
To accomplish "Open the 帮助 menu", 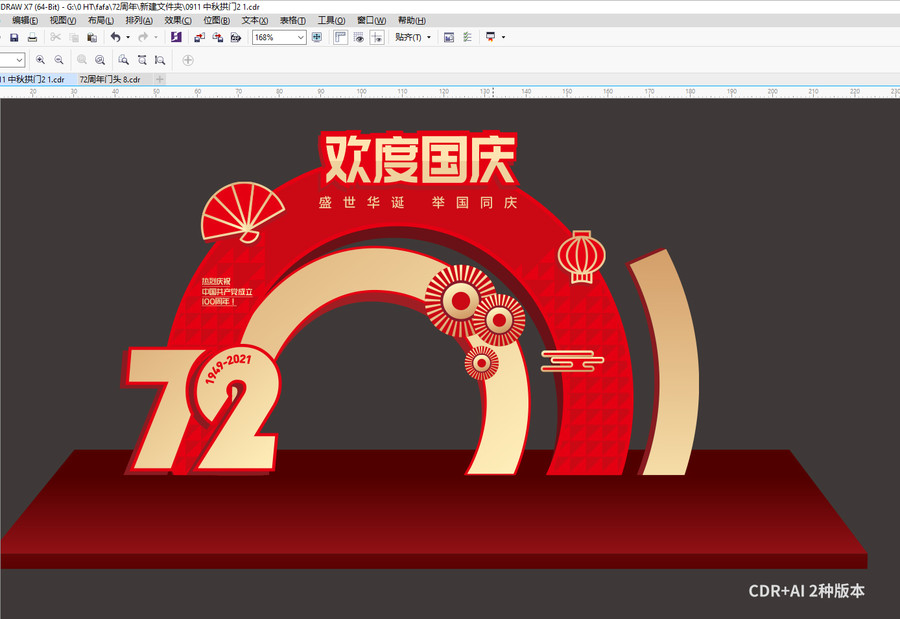I will click(x=412, y=21).
